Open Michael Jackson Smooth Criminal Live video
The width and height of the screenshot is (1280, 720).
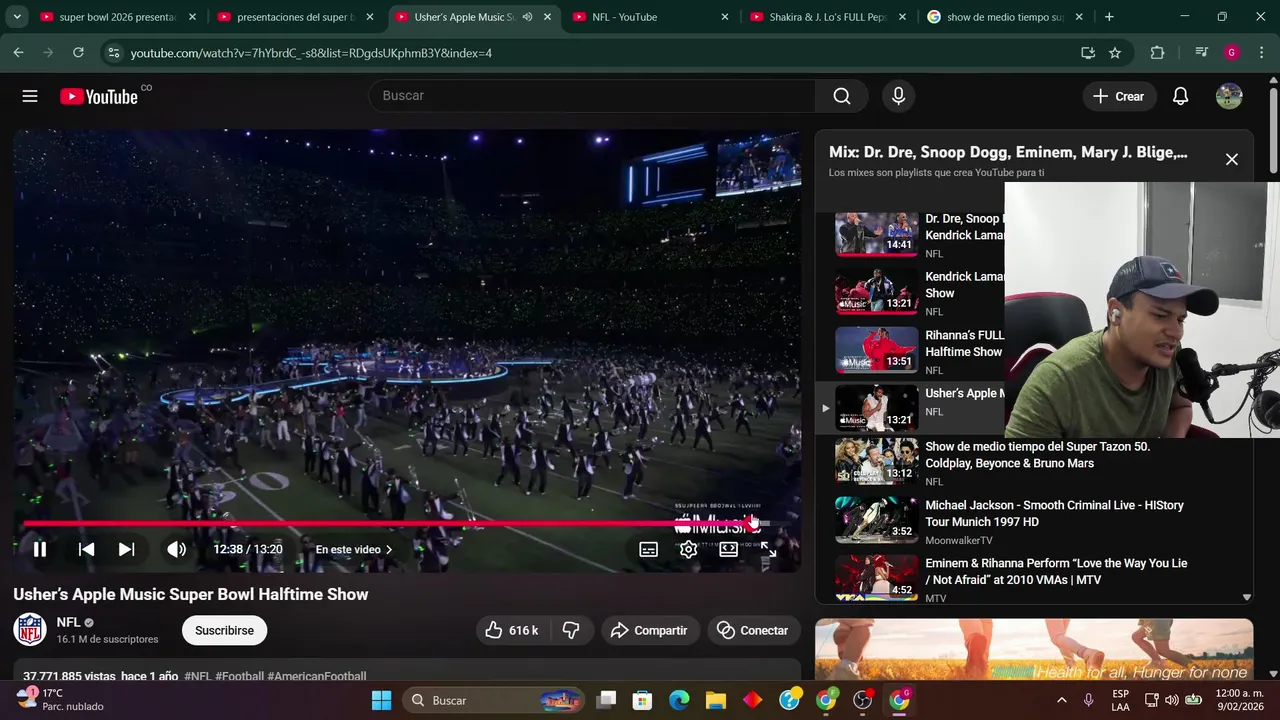[x=1054, y=513]
